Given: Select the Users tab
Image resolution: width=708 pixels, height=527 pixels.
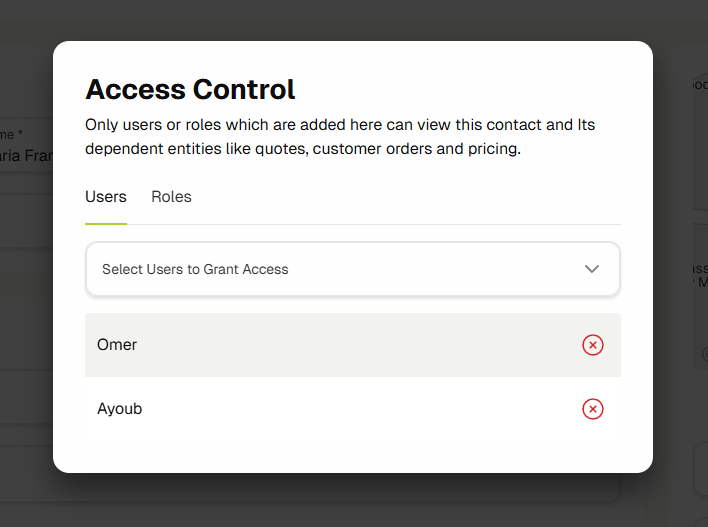Looking at the screenshot, I should 106,197.
